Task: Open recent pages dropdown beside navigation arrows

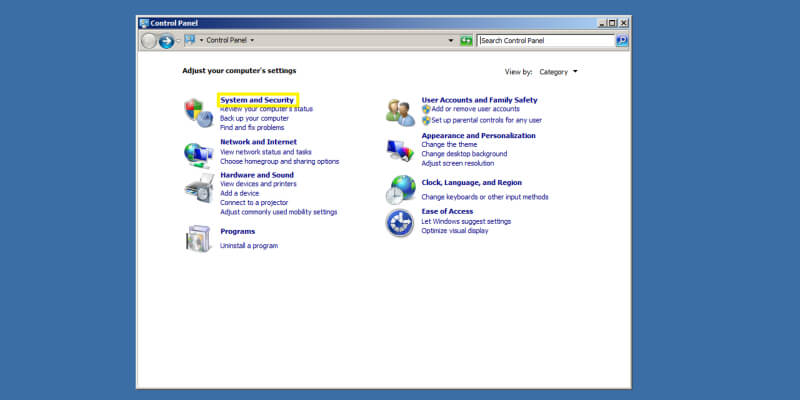Action: [x=178, y=41]
